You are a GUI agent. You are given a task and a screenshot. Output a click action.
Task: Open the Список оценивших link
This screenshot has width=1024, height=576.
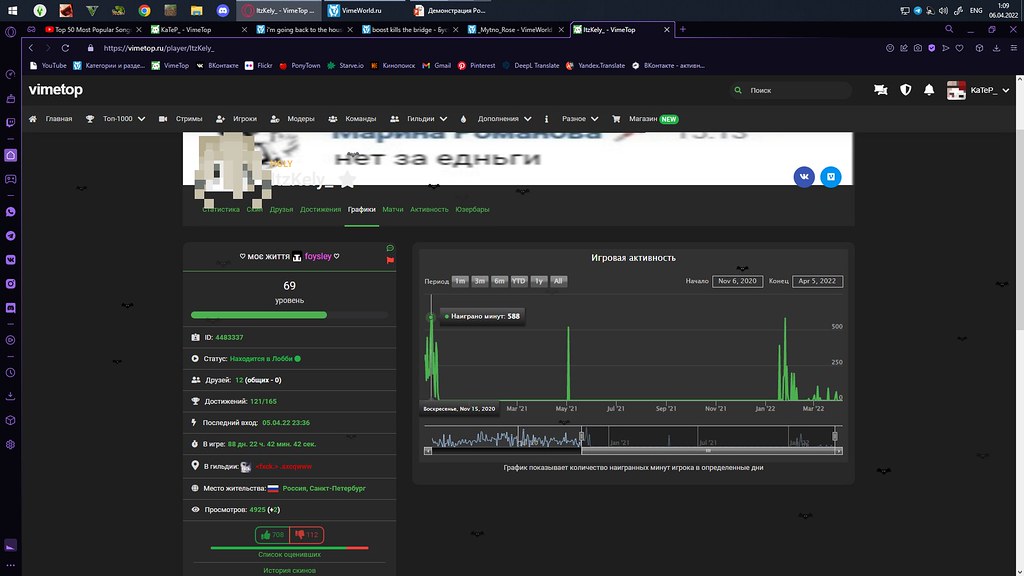click(289, 554)
